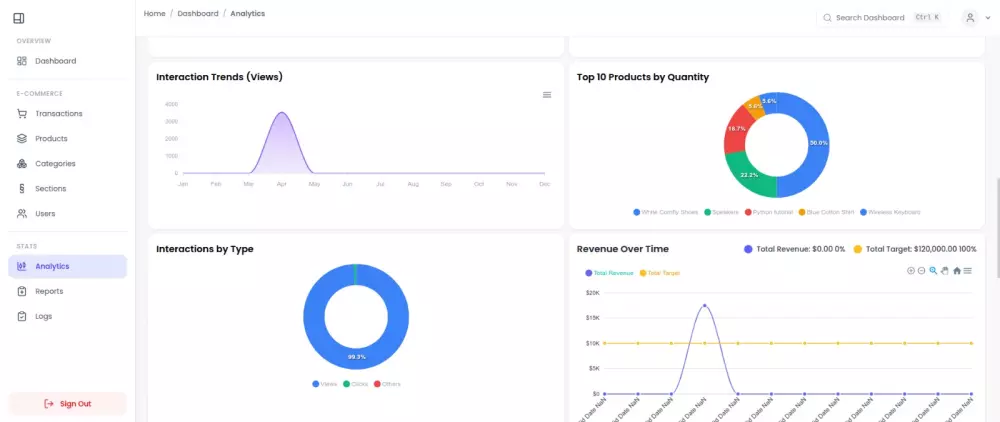Open the Revenue Over Time chart hamburger menu

click(967, 271)
